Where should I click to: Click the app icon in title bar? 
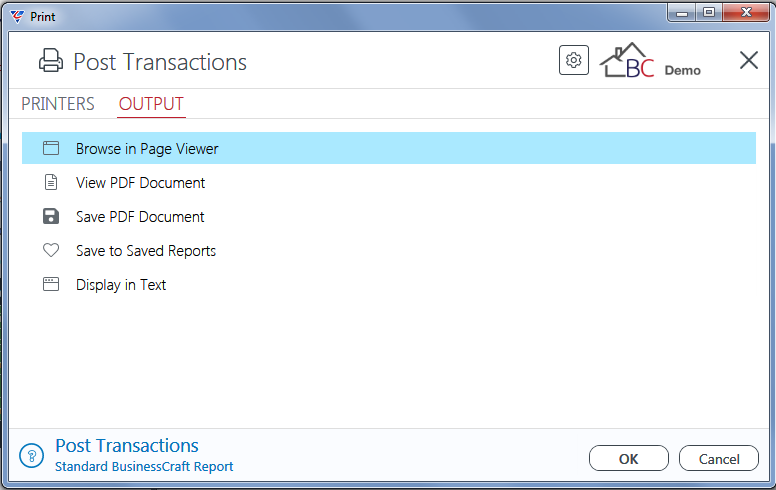click(x=17, y=16)
